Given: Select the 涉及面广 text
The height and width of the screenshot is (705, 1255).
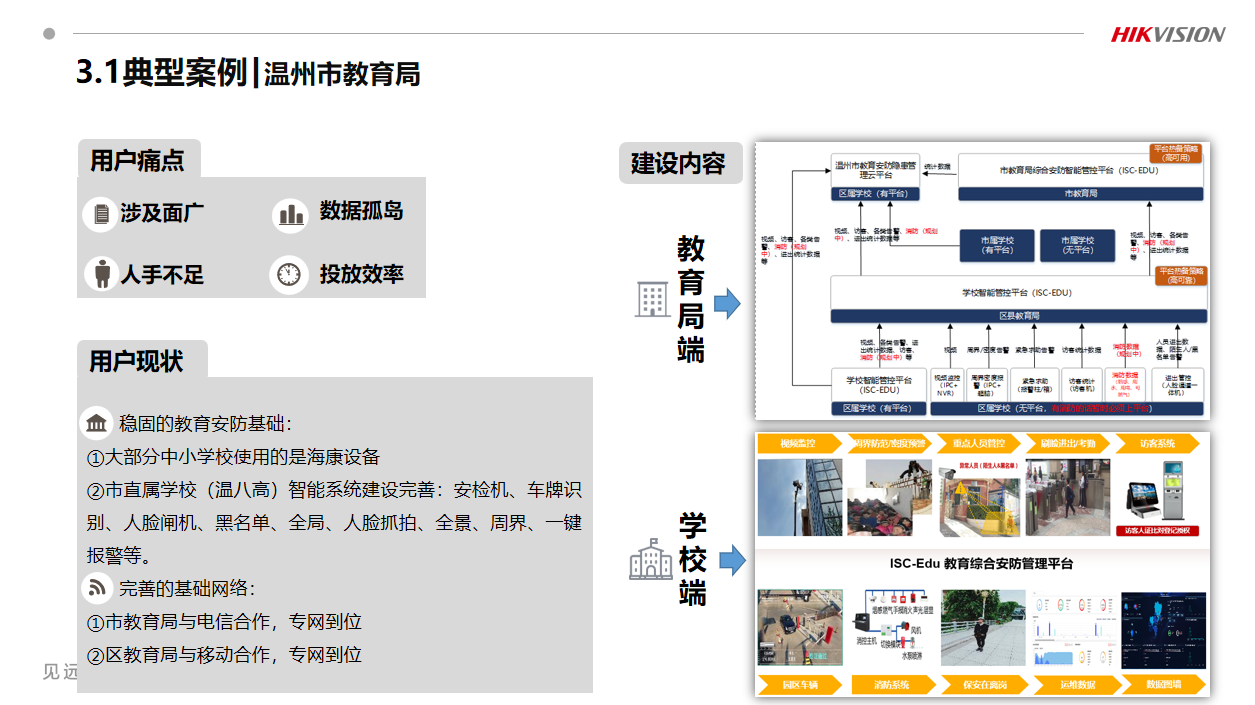Looking at the screenshot, I should (x=162, y=213).
